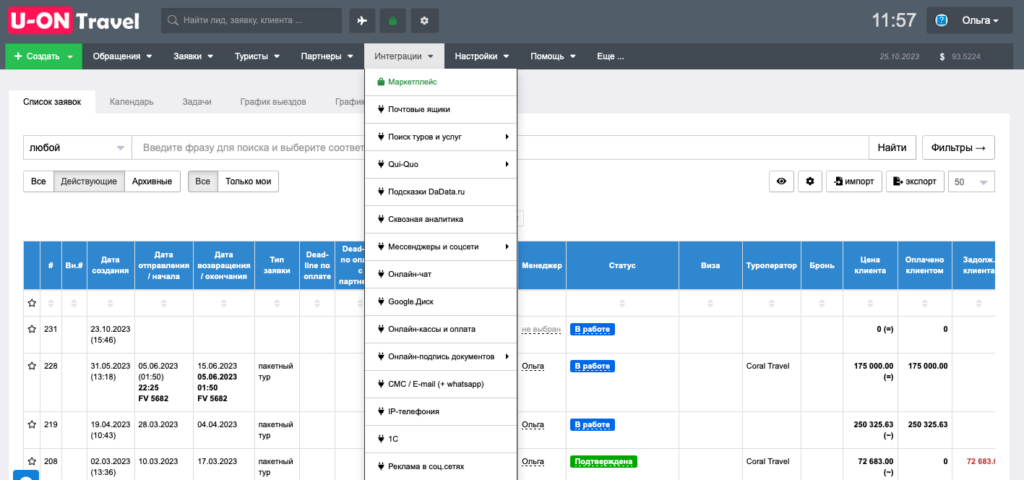Switch to Календарь tab

click(x=132, y=102)
